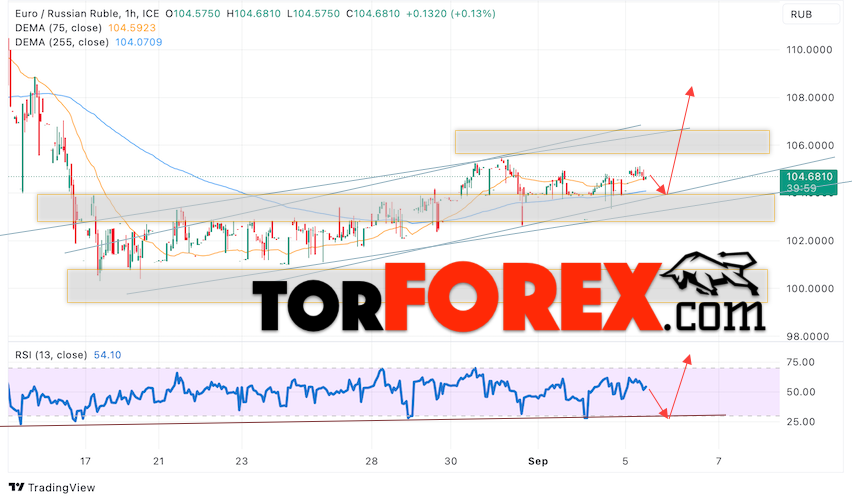Viewport: 852px width, 502px height.
Task: Click the TradingView logo link
Action: pyautogui.click(x=52, y=487)
